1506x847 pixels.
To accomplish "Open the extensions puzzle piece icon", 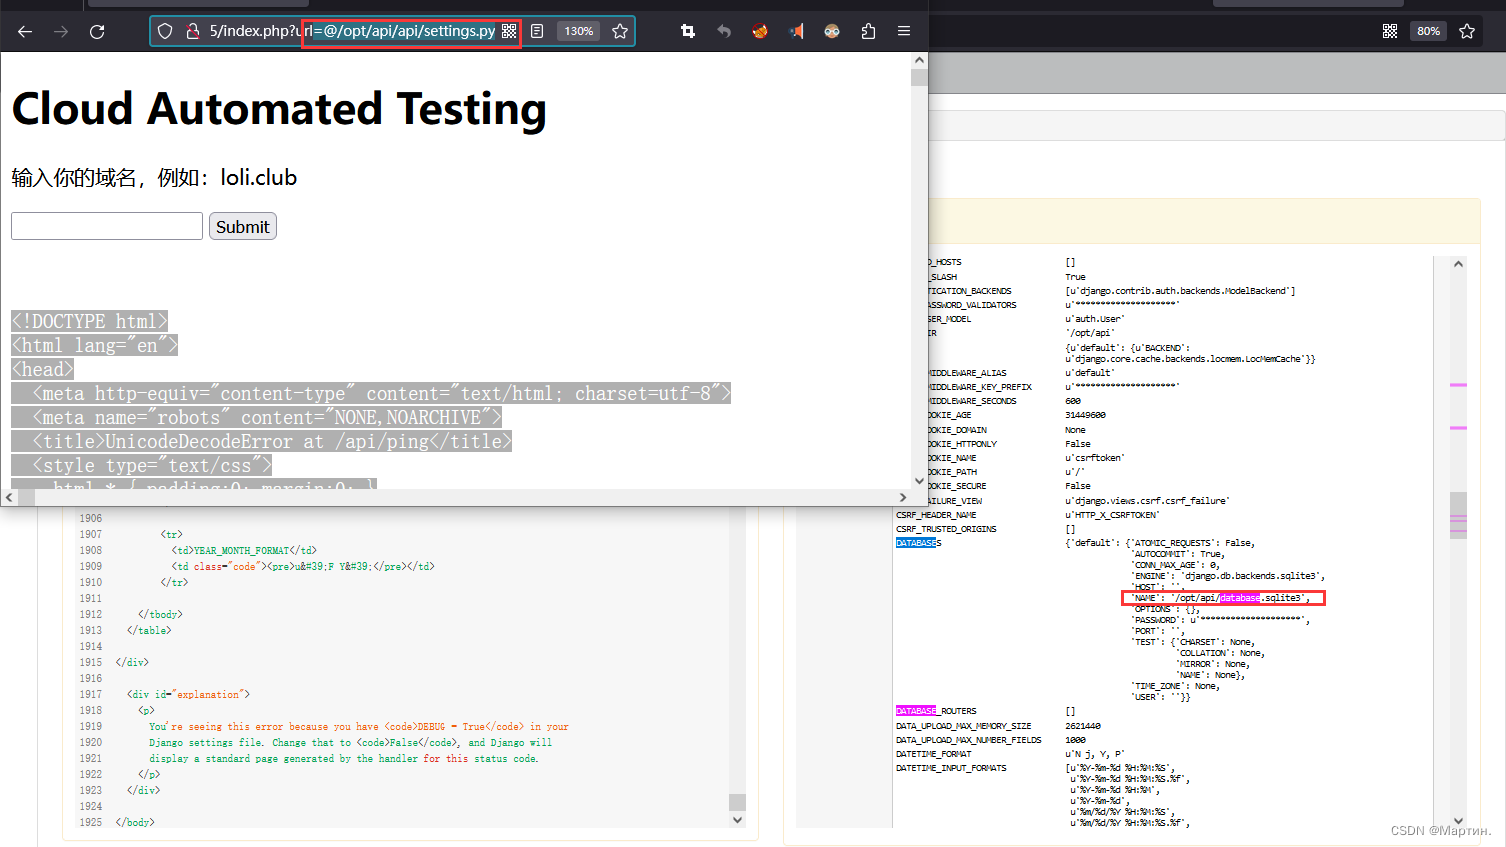I will pyautogui.click(x=868, y=31).
